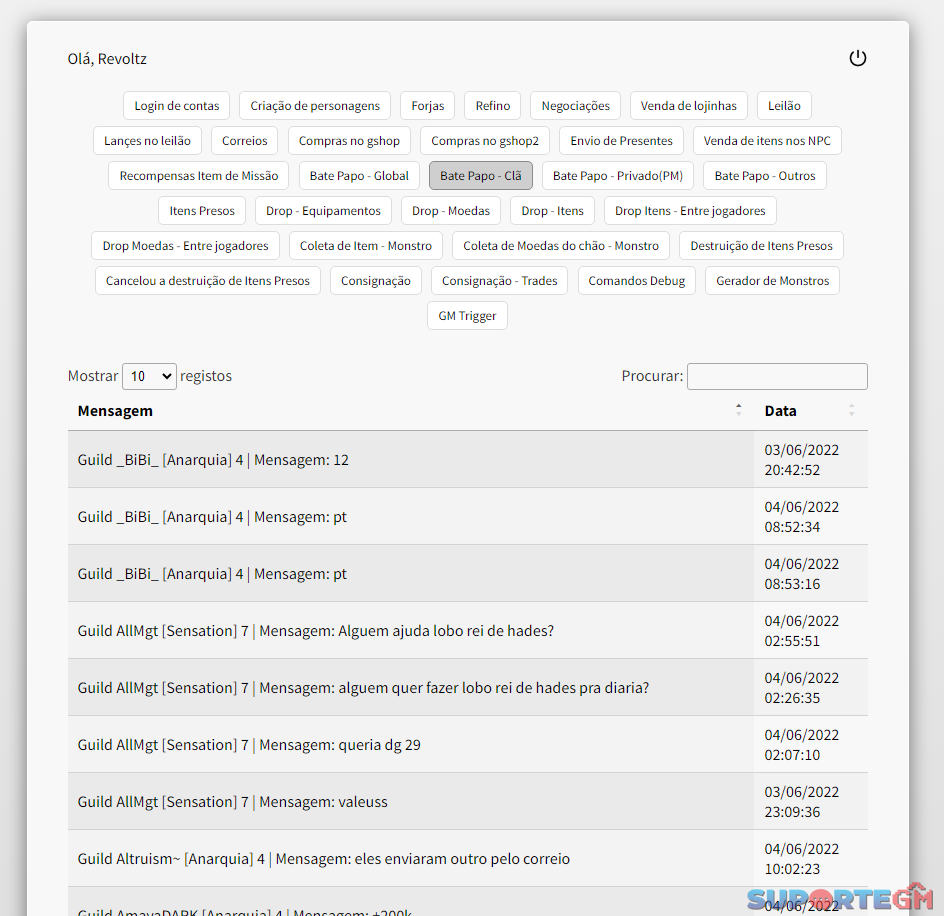
Task: Switch to Bate Papo - Privado(PM)
Action: click(x=618, y=176)
